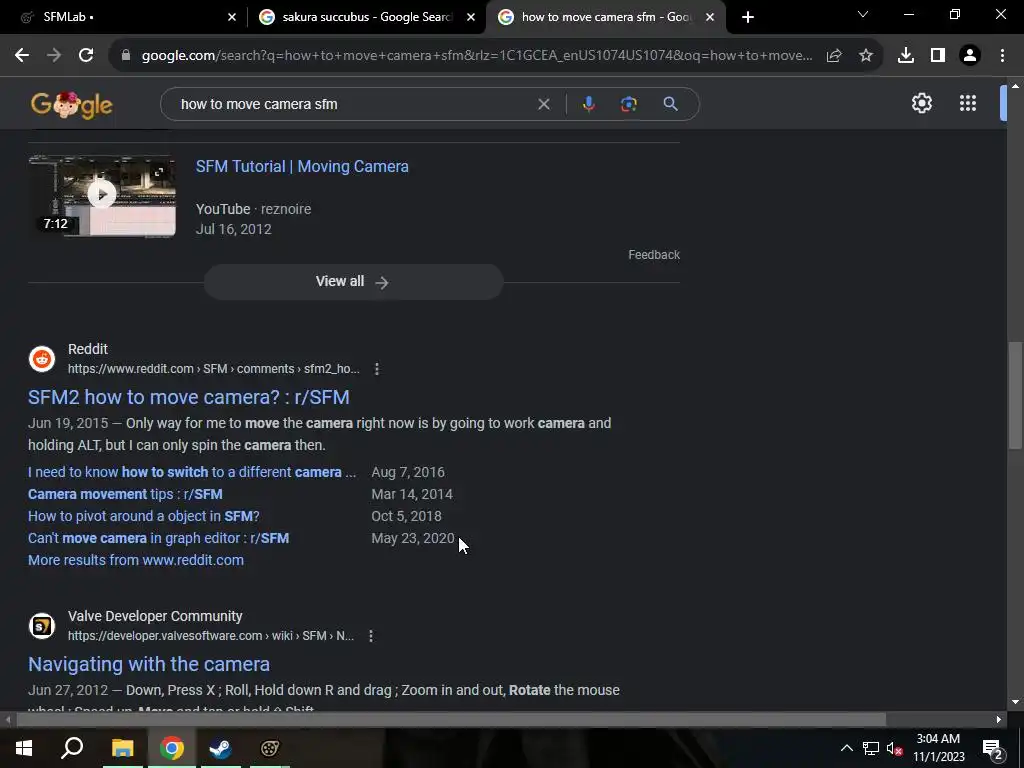Screen dimensions: 1024x768
Task: Open the tab search dropdown arrow
Action: tap(863, 14)
